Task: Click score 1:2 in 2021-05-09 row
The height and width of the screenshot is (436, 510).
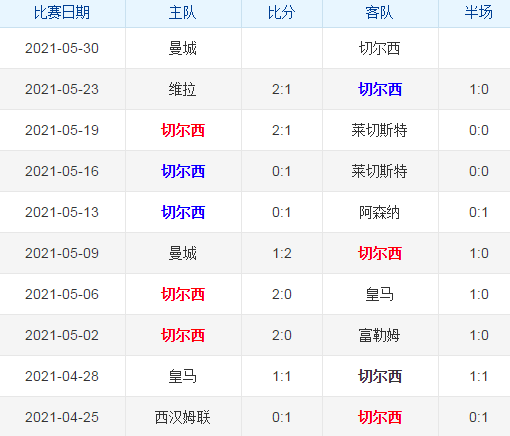Action: click(282, 253)
